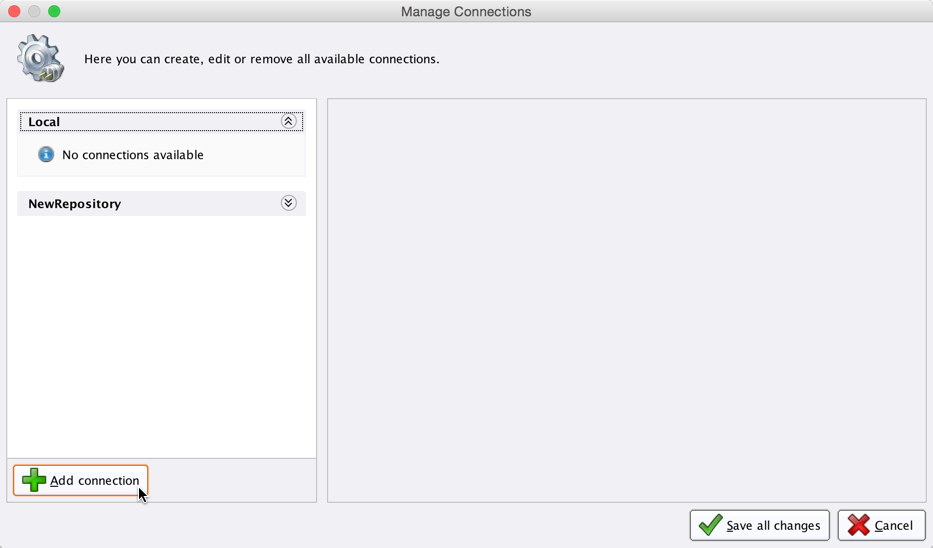Viewport: 933px width, 548px height.
Task: Select the NewRepository header label
Action: pos(75,204)
